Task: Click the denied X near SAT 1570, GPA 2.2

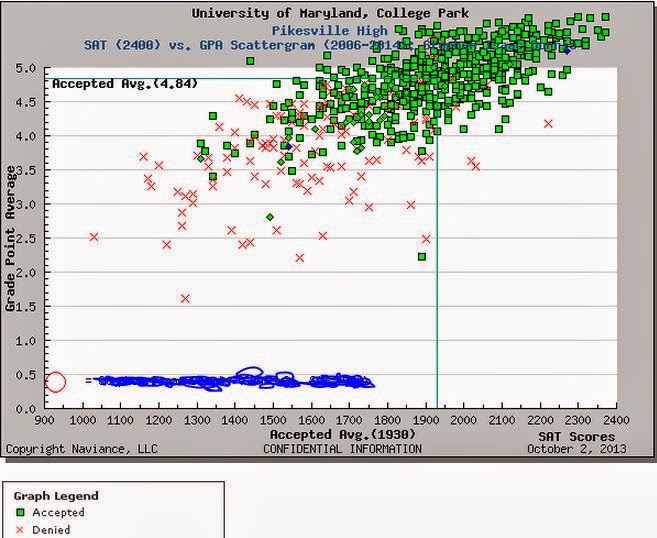Action: point(300,258)
